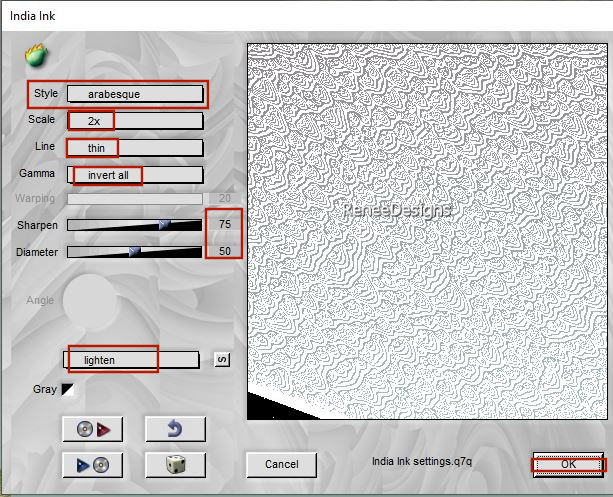This screenshot has width=613, height=497.
Task: Click the Diameter value field showing 50
Action: [225, 251]
